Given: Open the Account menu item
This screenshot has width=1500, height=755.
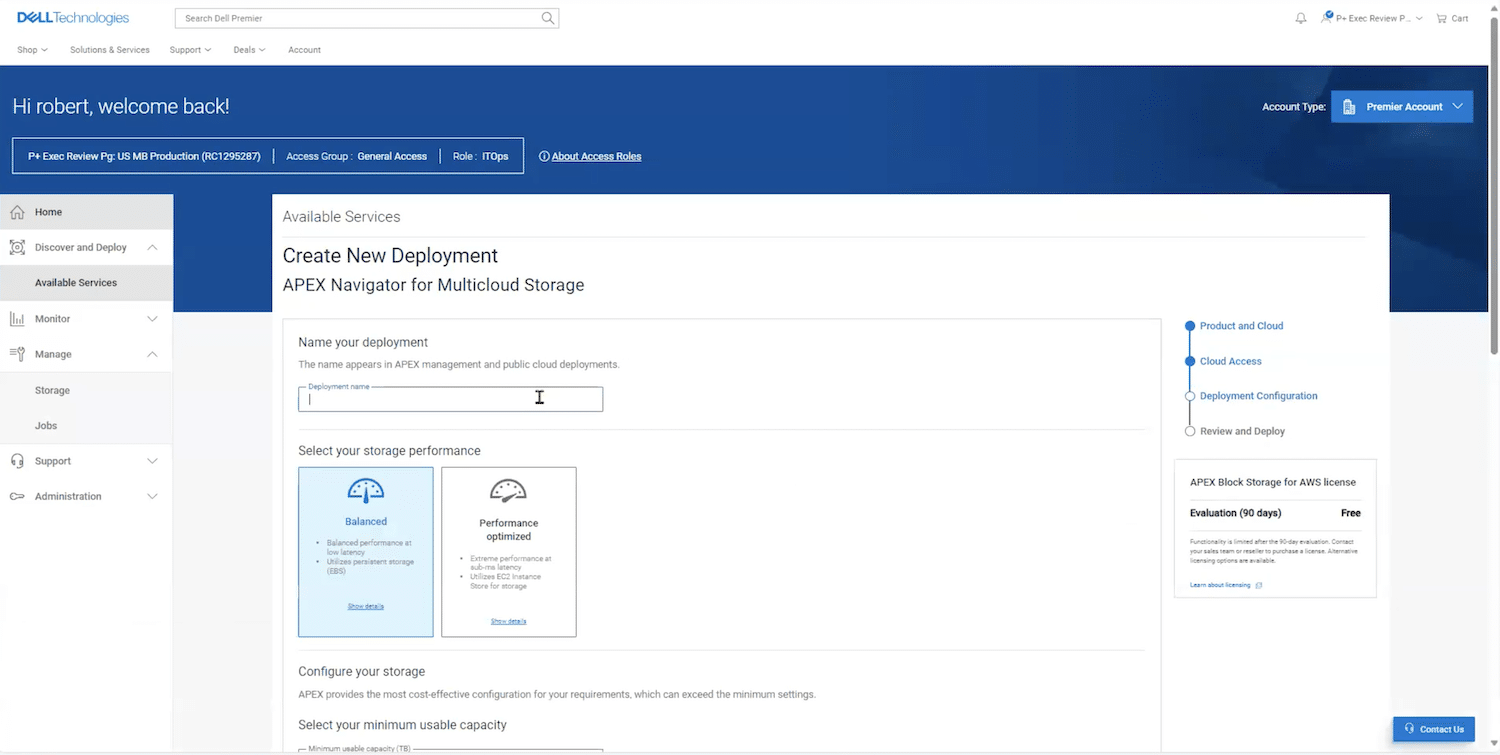Looking at the screenshot, I should (x=304, y=50).
